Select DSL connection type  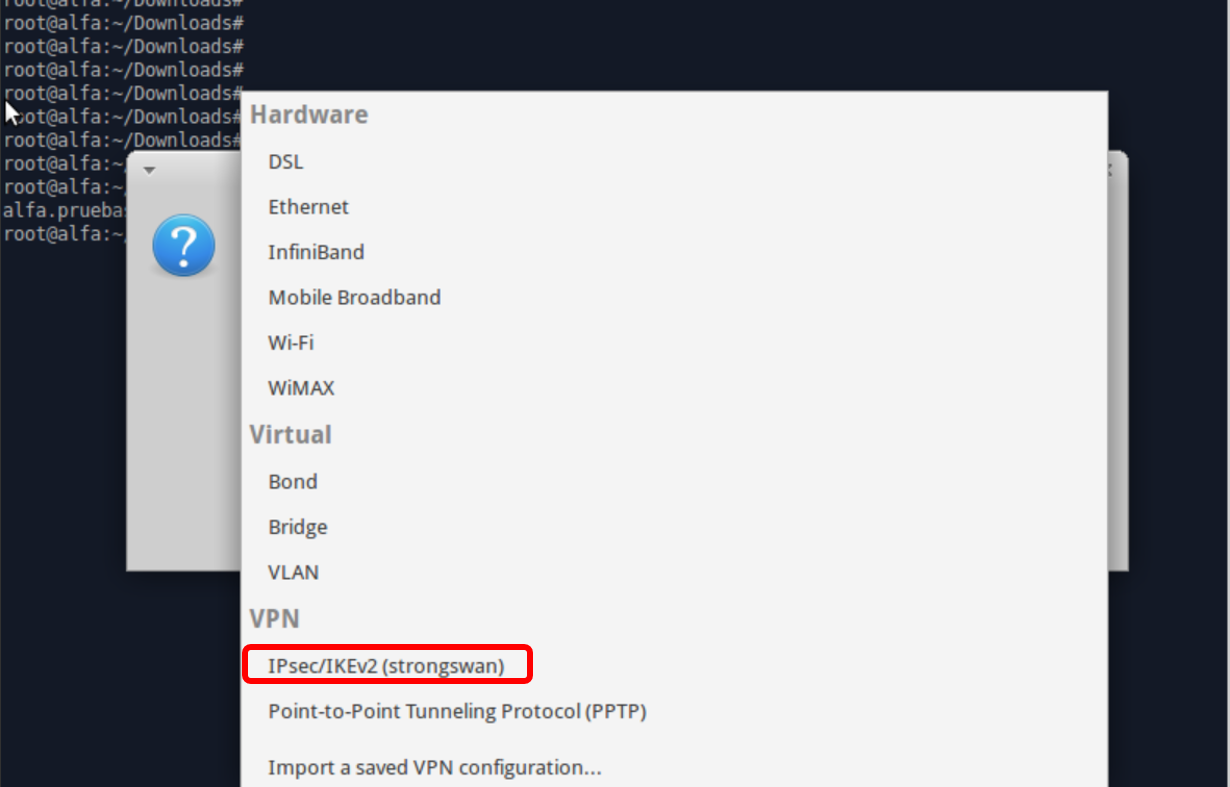[x=675, y=161]
